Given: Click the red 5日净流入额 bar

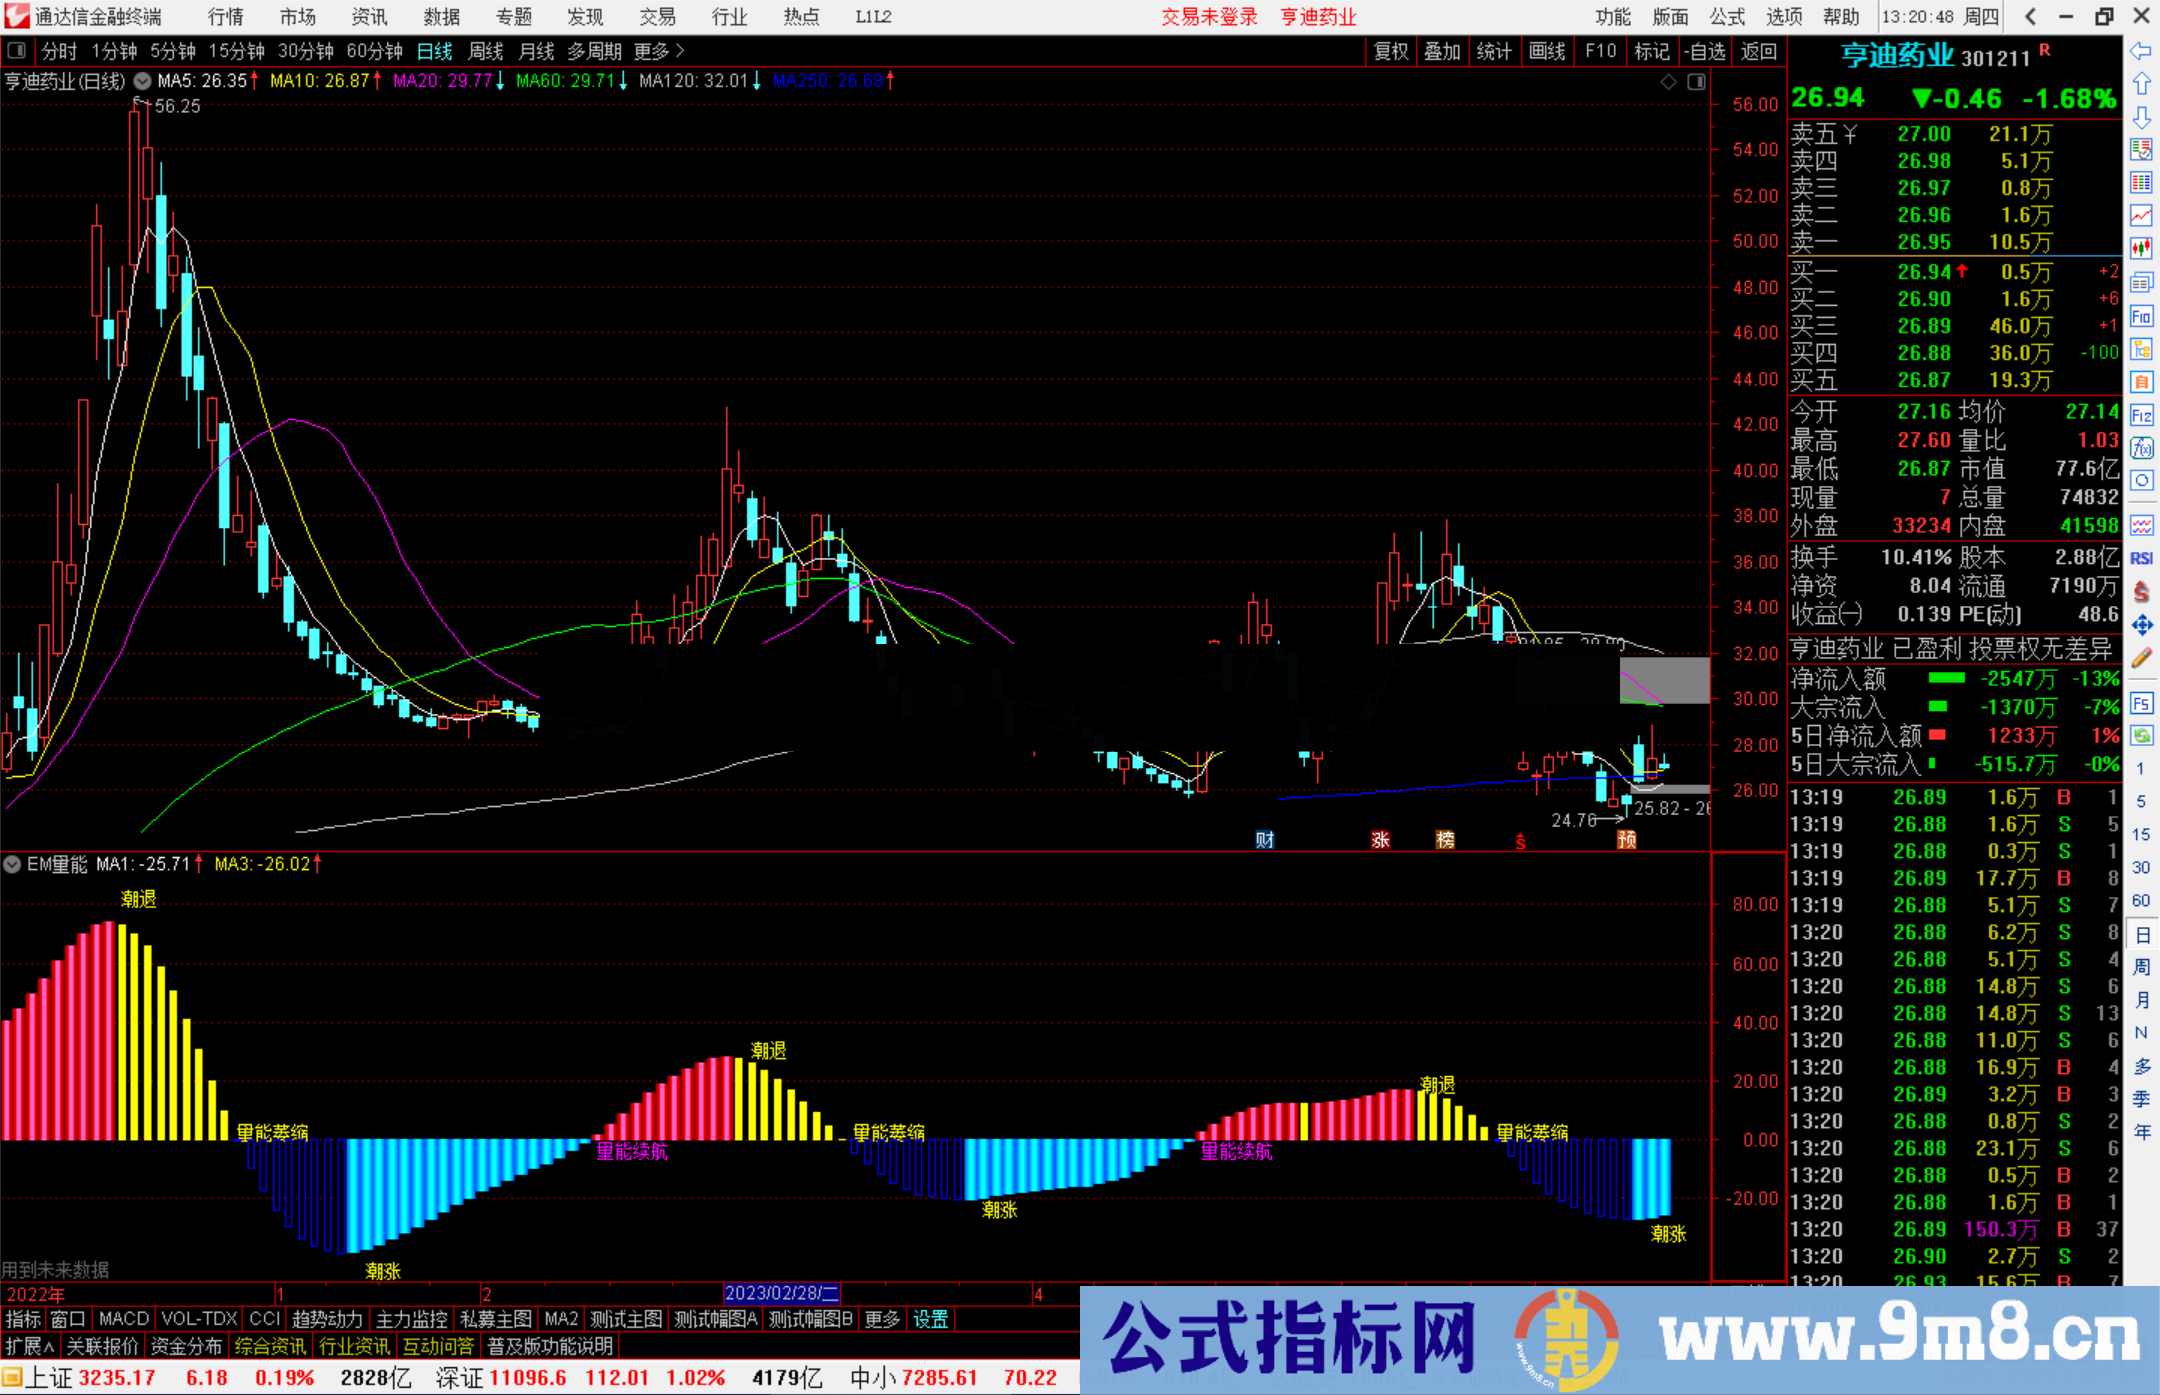Looking at the screenshot, I should tap(1937, 735).
